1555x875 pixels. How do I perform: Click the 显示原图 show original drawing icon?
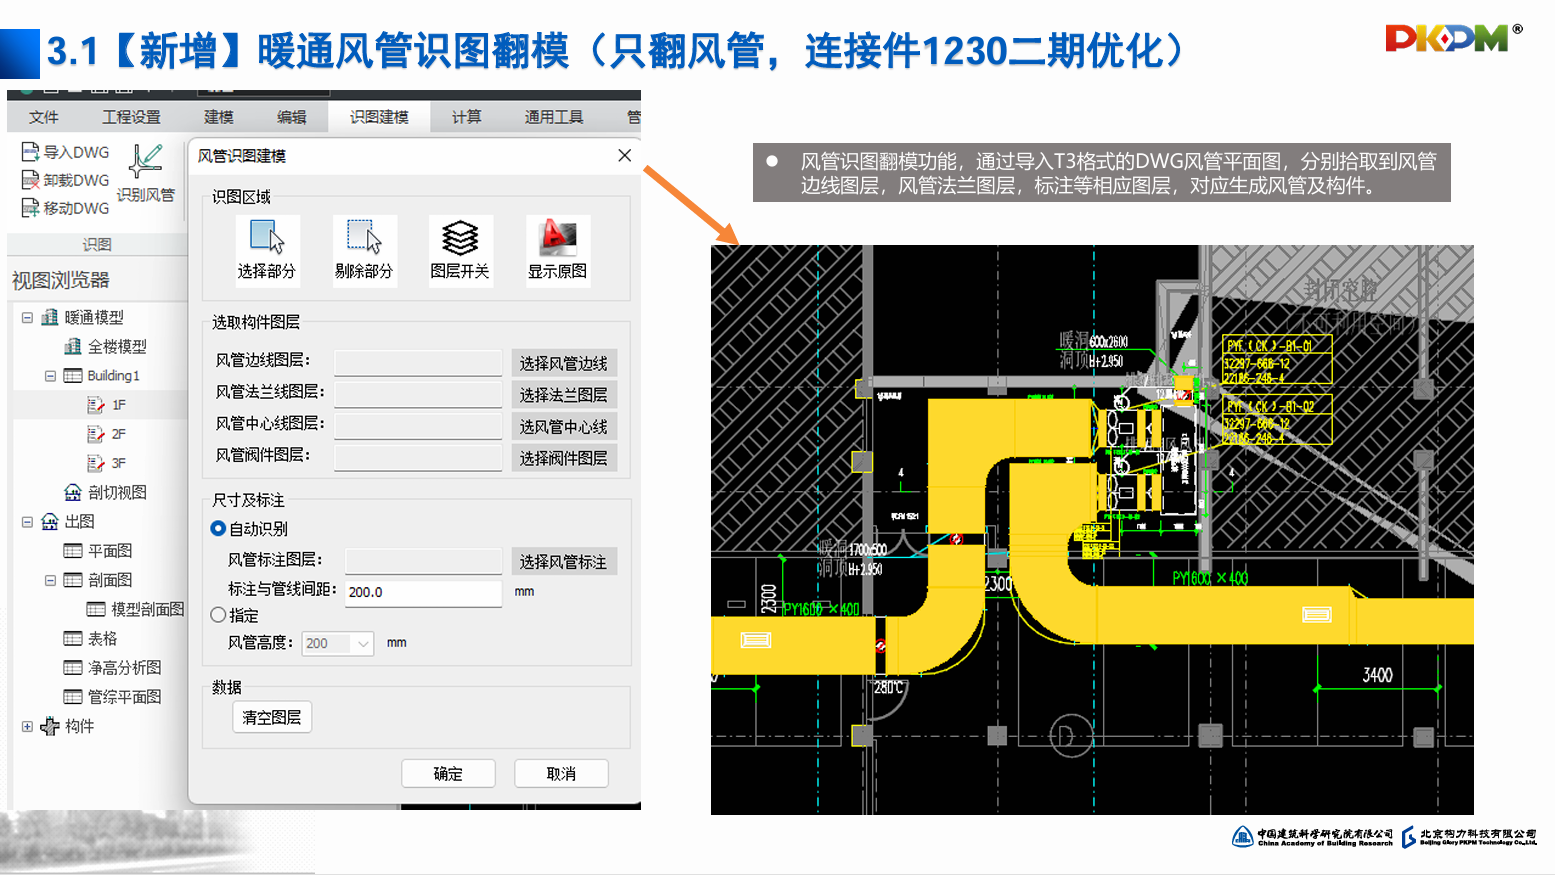coord(558,250)
